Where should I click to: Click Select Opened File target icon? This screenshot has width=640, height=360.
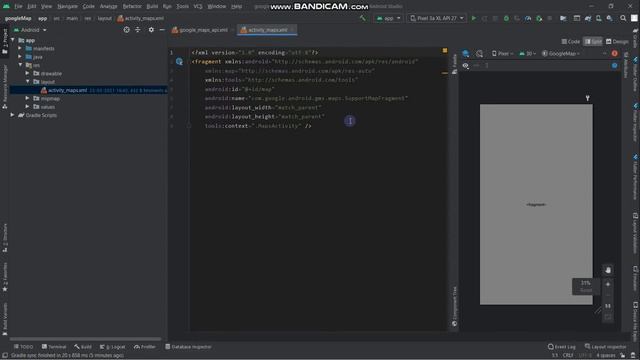coord(127,30)
